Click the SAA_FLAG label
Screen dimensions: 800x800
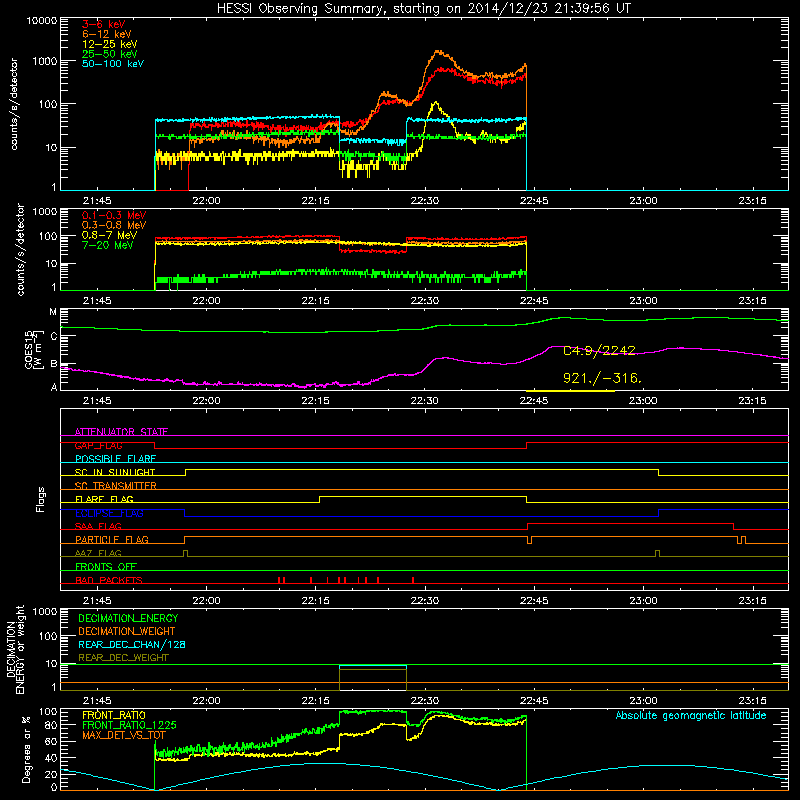[98, 526]
